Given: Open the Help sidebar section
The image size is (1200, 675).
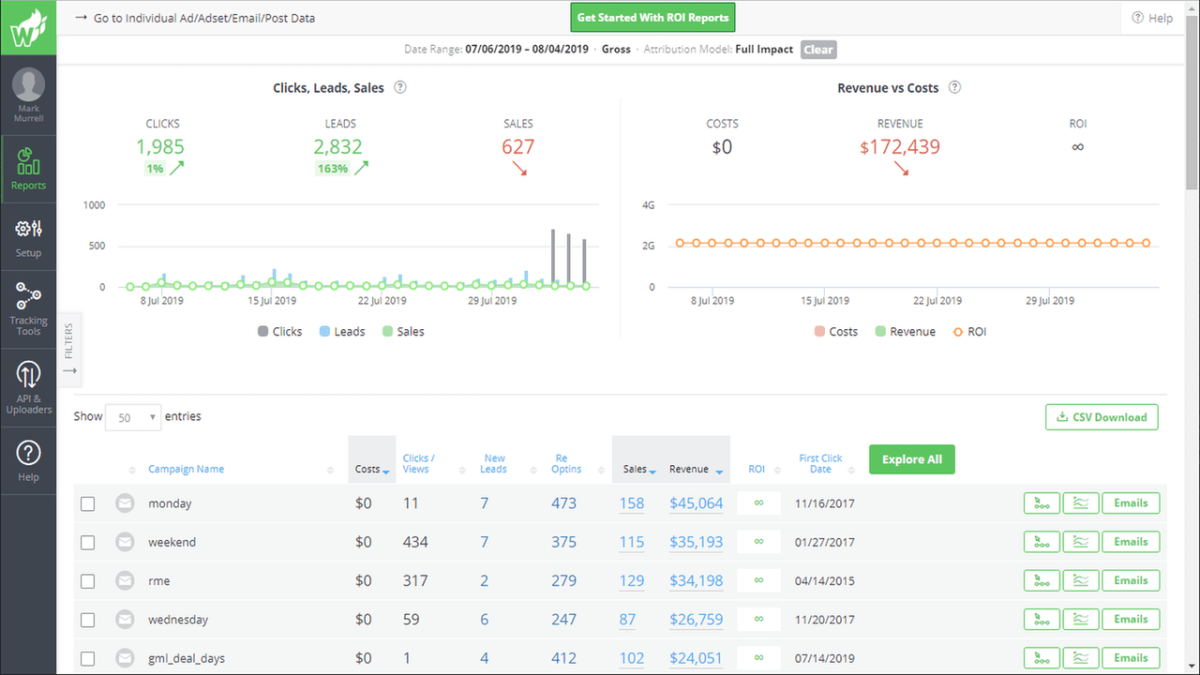Looking at the screenshot, I should [28, 461].
